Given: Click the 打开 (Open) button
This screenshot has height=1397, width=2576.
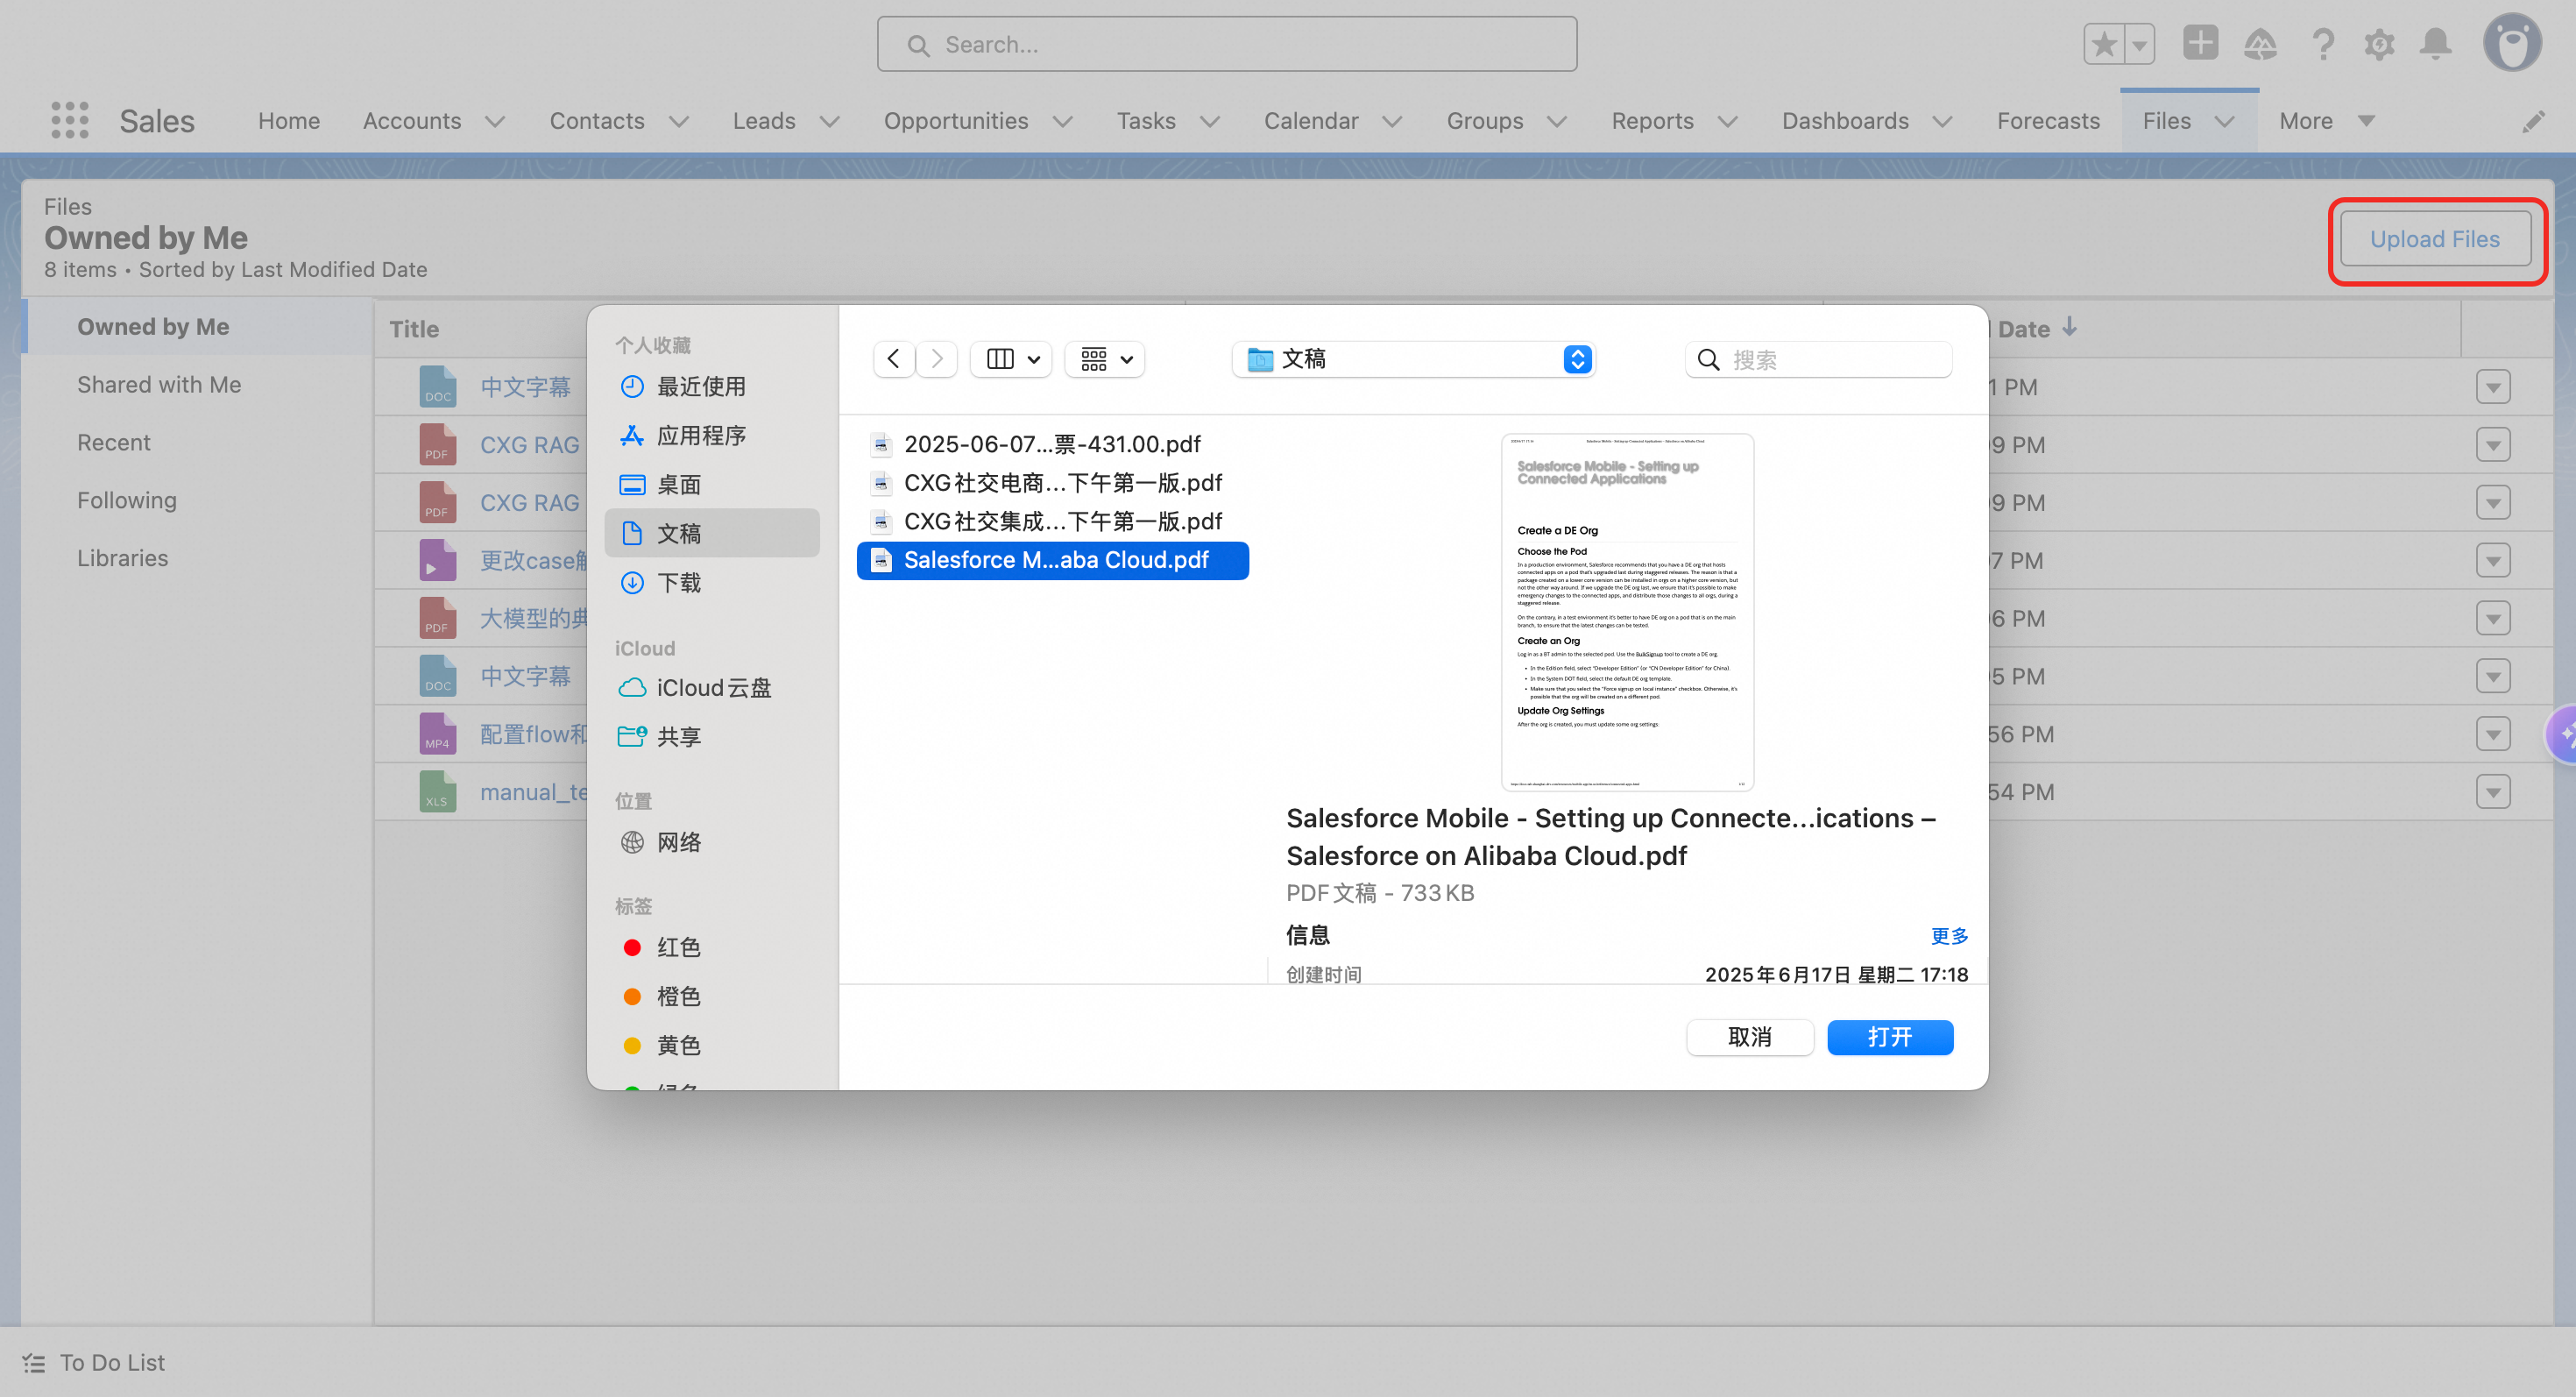Looking at the screenshot, I should [1890, 1037].
